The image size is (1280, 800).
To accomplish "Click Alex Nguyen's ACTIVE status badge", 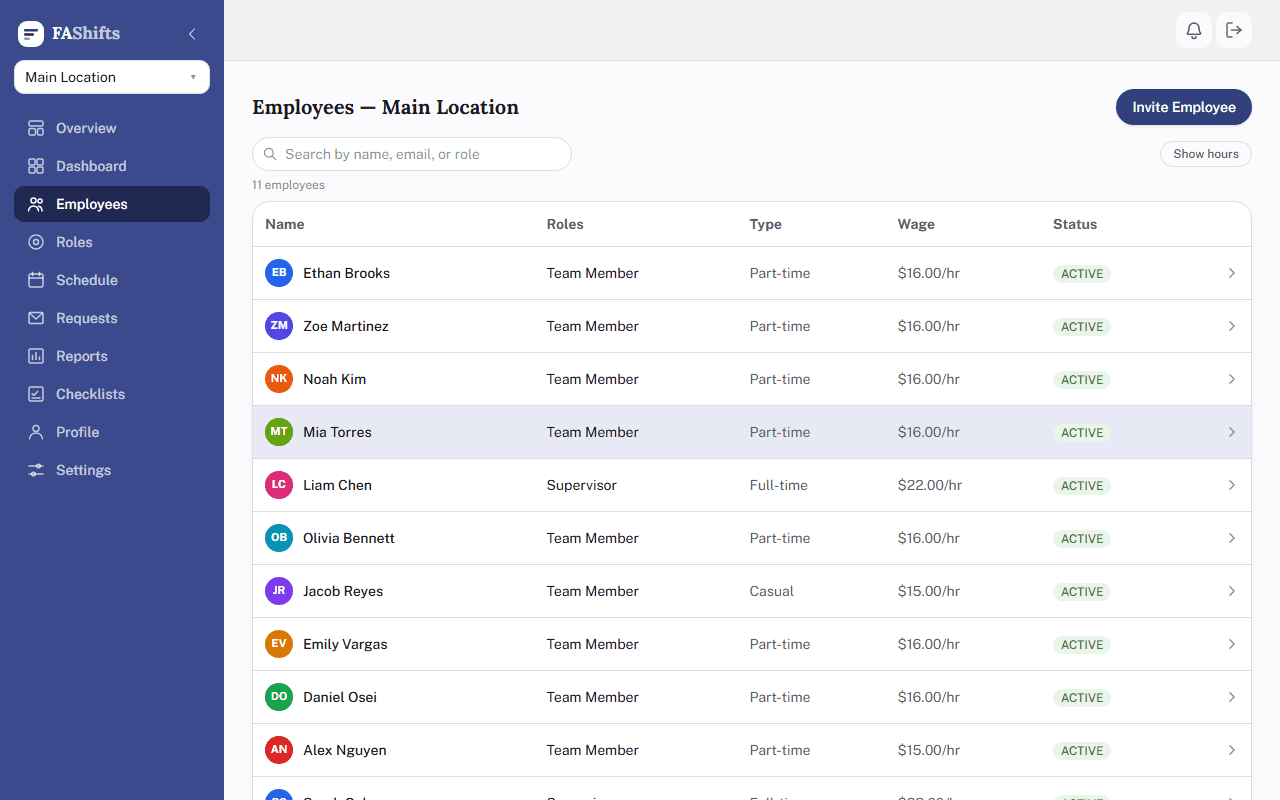I will tap(1082, 751).
